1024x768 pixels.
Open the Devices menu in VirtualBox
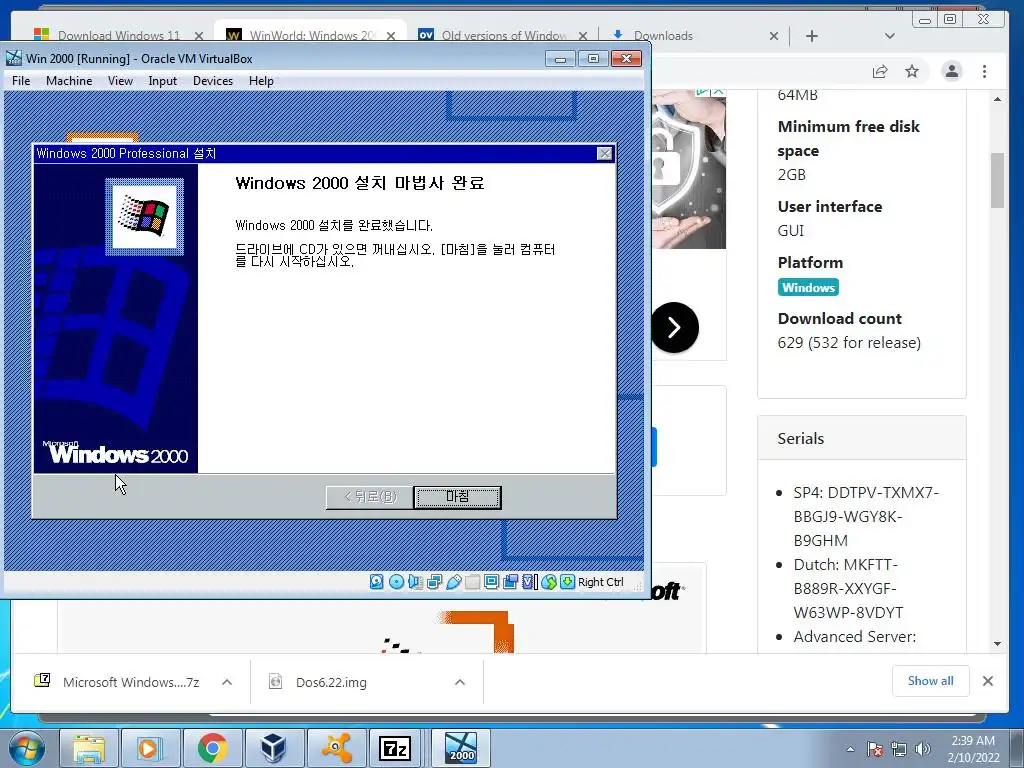pyautogui.click(x=213, y=81)
